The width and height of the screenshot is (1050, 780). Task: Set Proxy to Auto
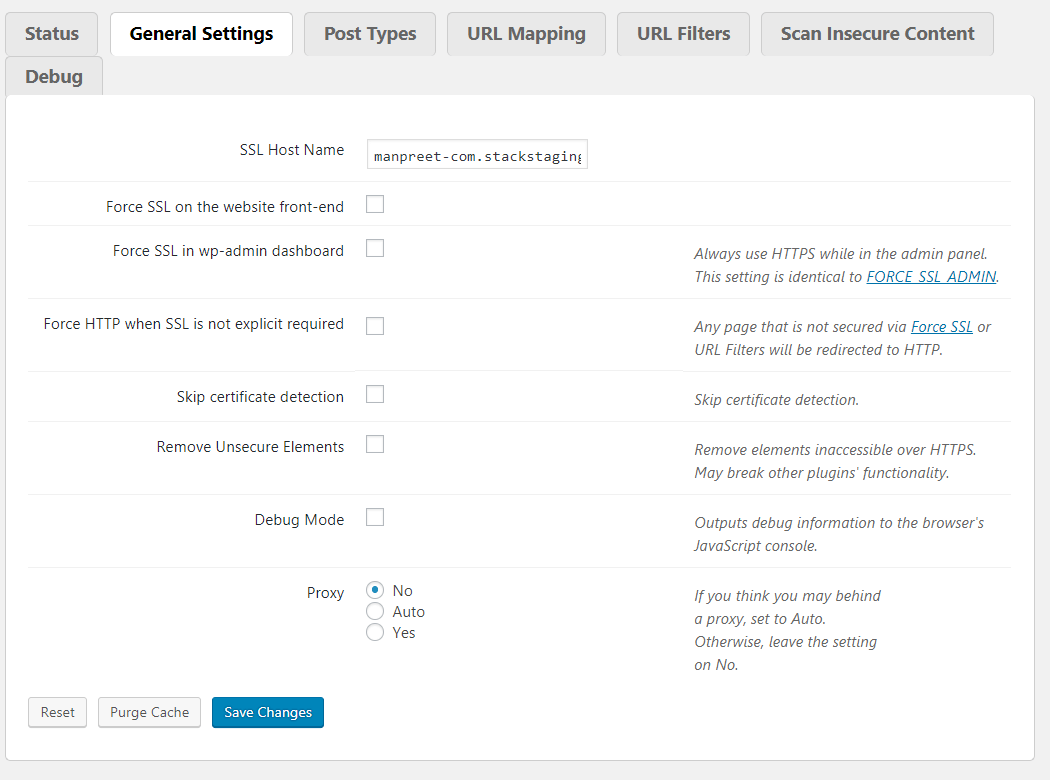[x=375, y=611]
